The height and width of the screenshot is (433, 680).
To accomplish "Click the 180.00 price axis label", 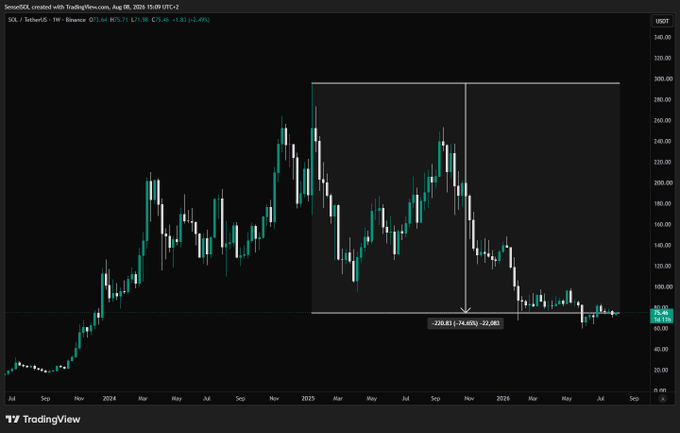I will [x=663, y=204].
